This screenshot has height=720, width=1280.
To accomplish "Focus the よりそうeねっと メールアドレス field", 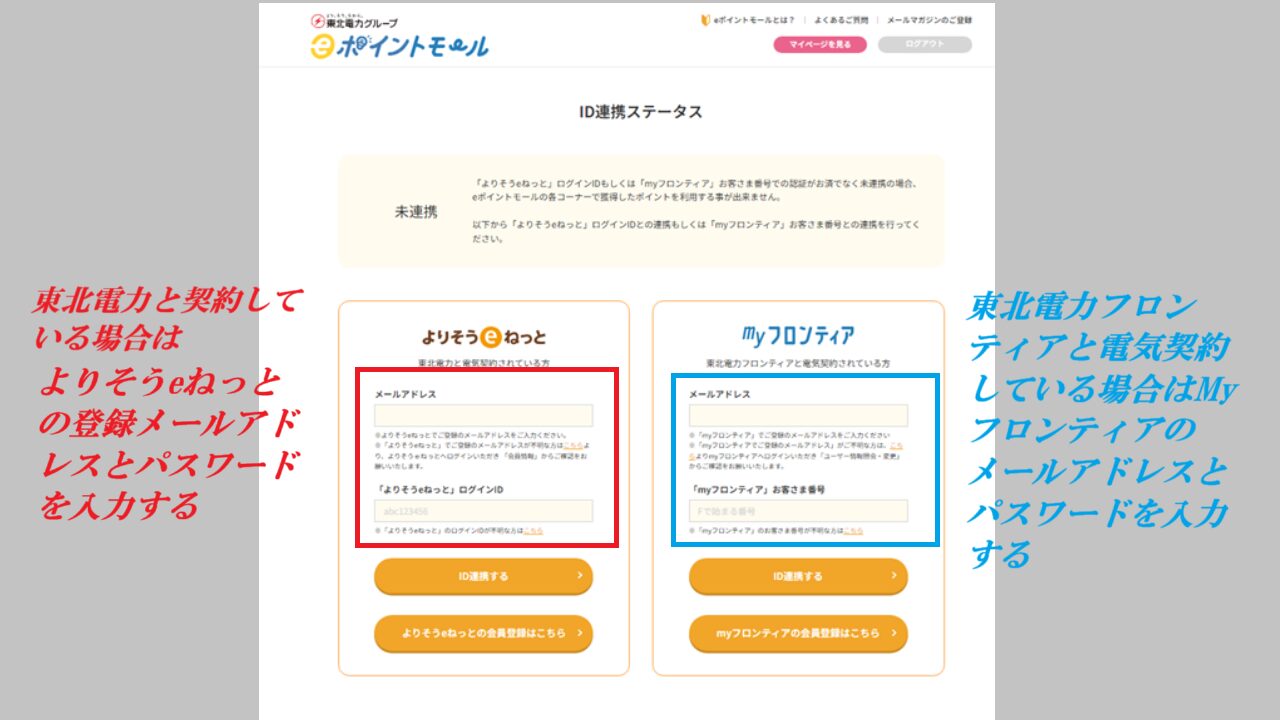I will tap(484, 415).
